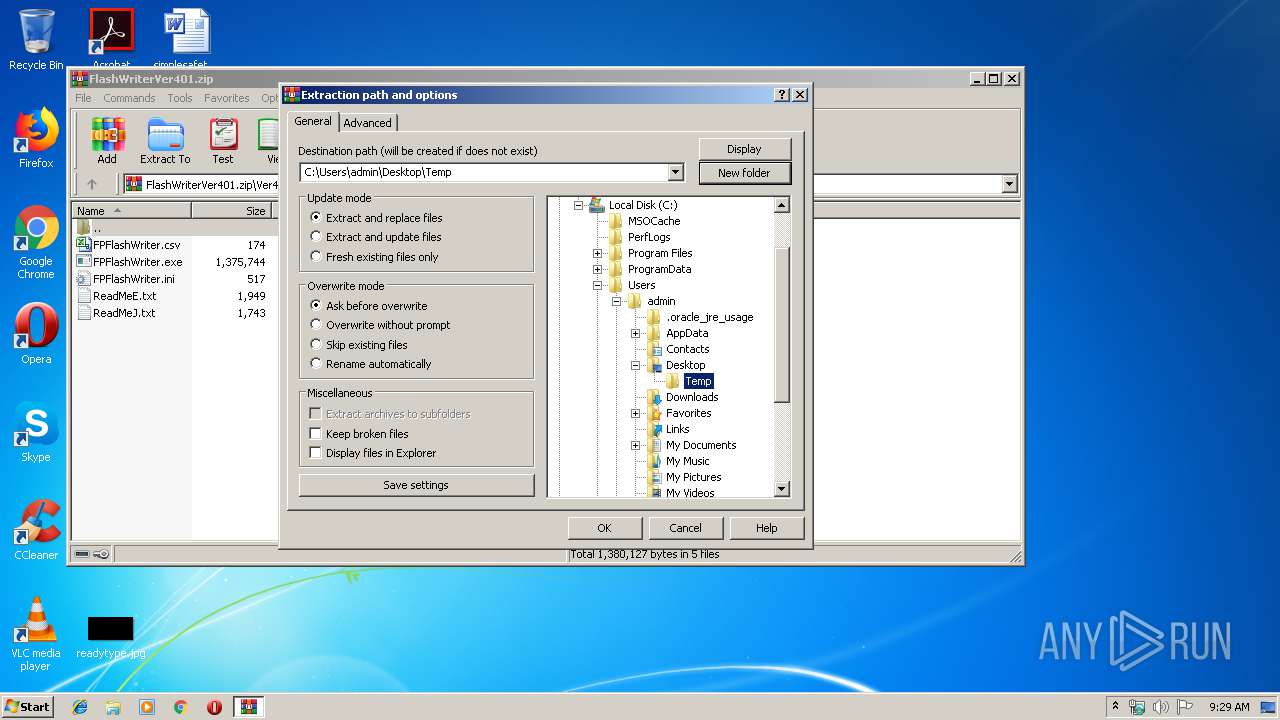Click the up one level arrow in WinRAR
Screen dimensions: 1280x720
[x=92, y=184]
